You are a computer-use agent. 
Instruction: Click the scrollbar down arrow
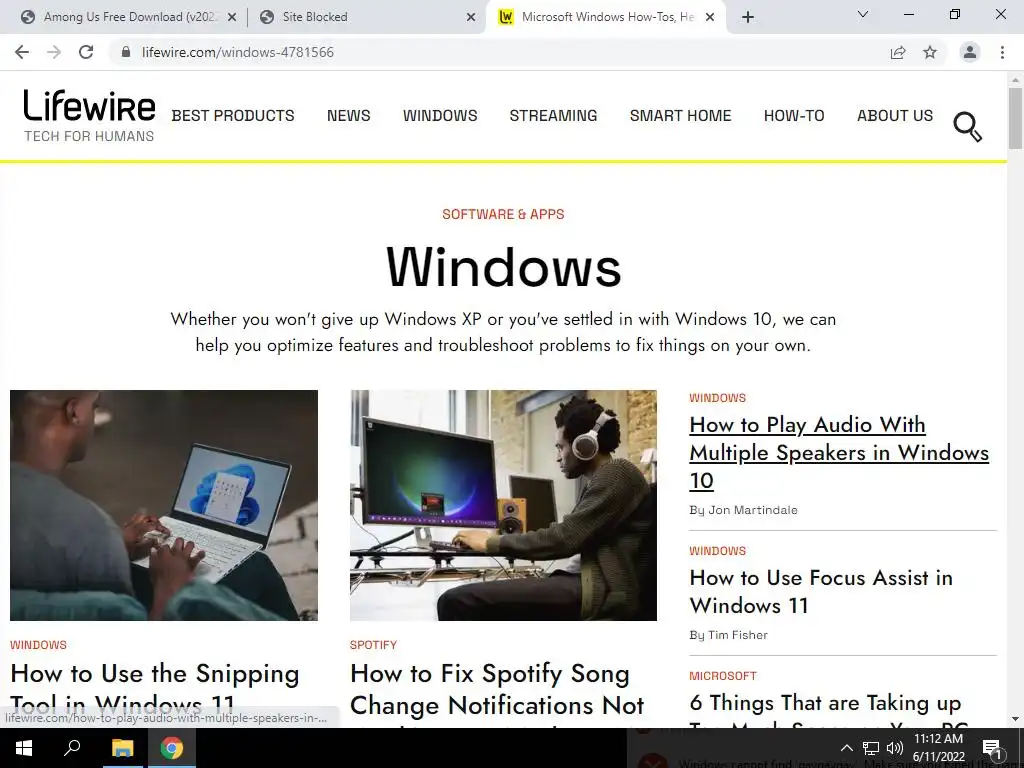coord(1015,719)
